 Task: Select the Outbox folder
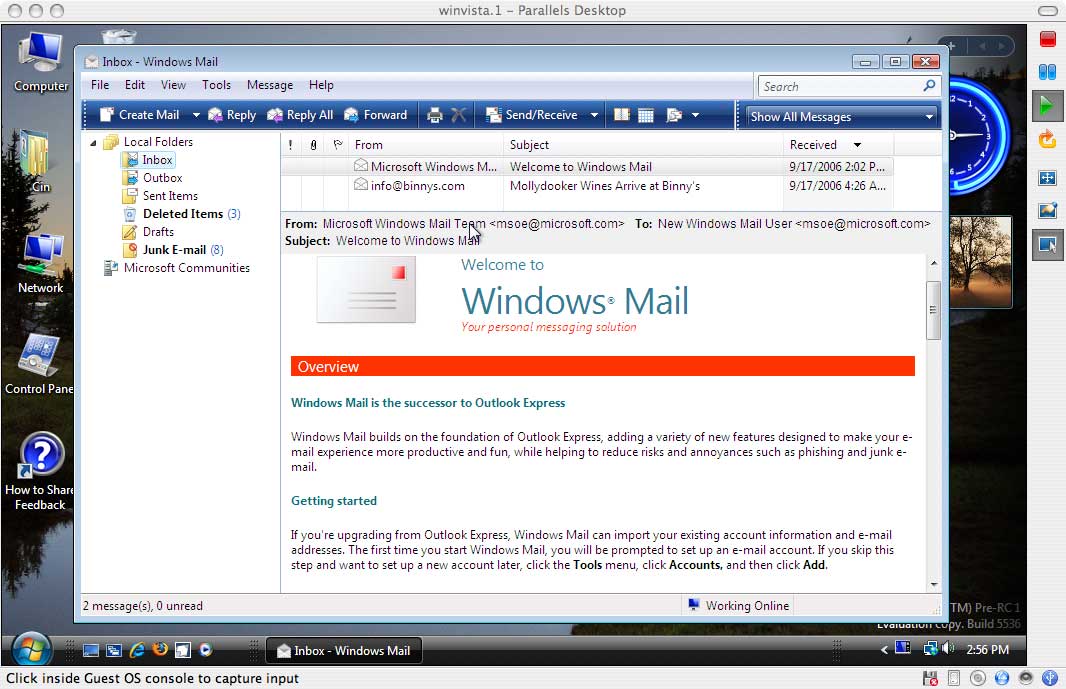point(162,178)
